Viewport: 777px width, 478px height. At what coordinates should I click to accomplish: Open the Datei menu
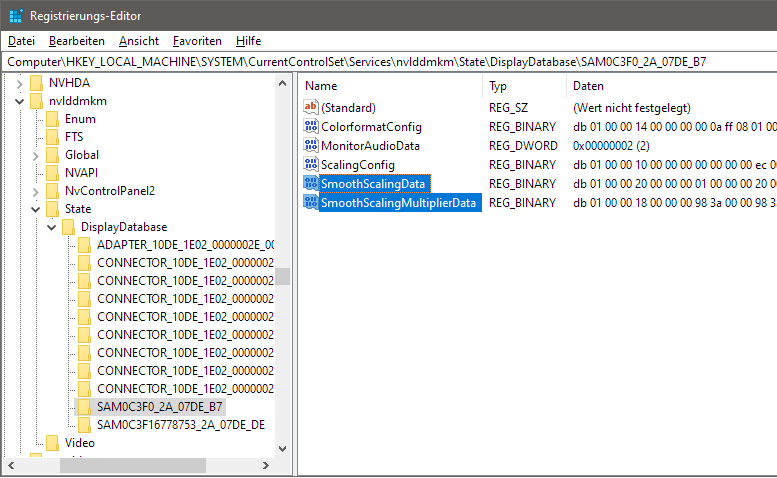pyautogui.click(x=21, y=41)
